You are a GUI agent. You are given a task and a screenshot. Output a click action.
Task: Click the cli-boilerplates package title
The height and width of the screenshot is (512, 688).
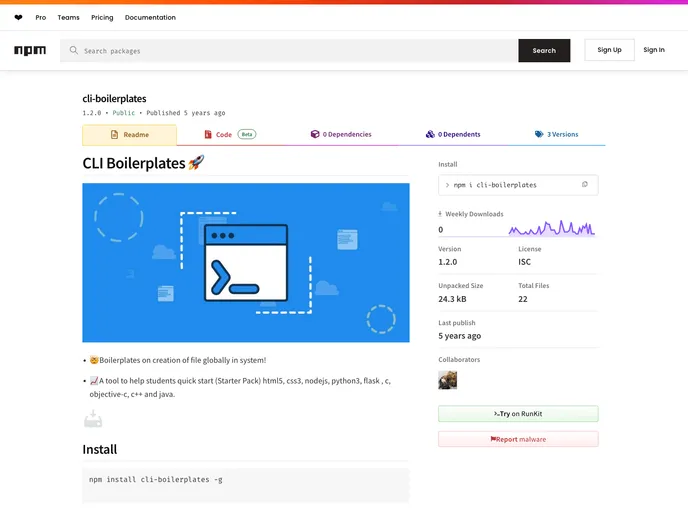[115, 99]
